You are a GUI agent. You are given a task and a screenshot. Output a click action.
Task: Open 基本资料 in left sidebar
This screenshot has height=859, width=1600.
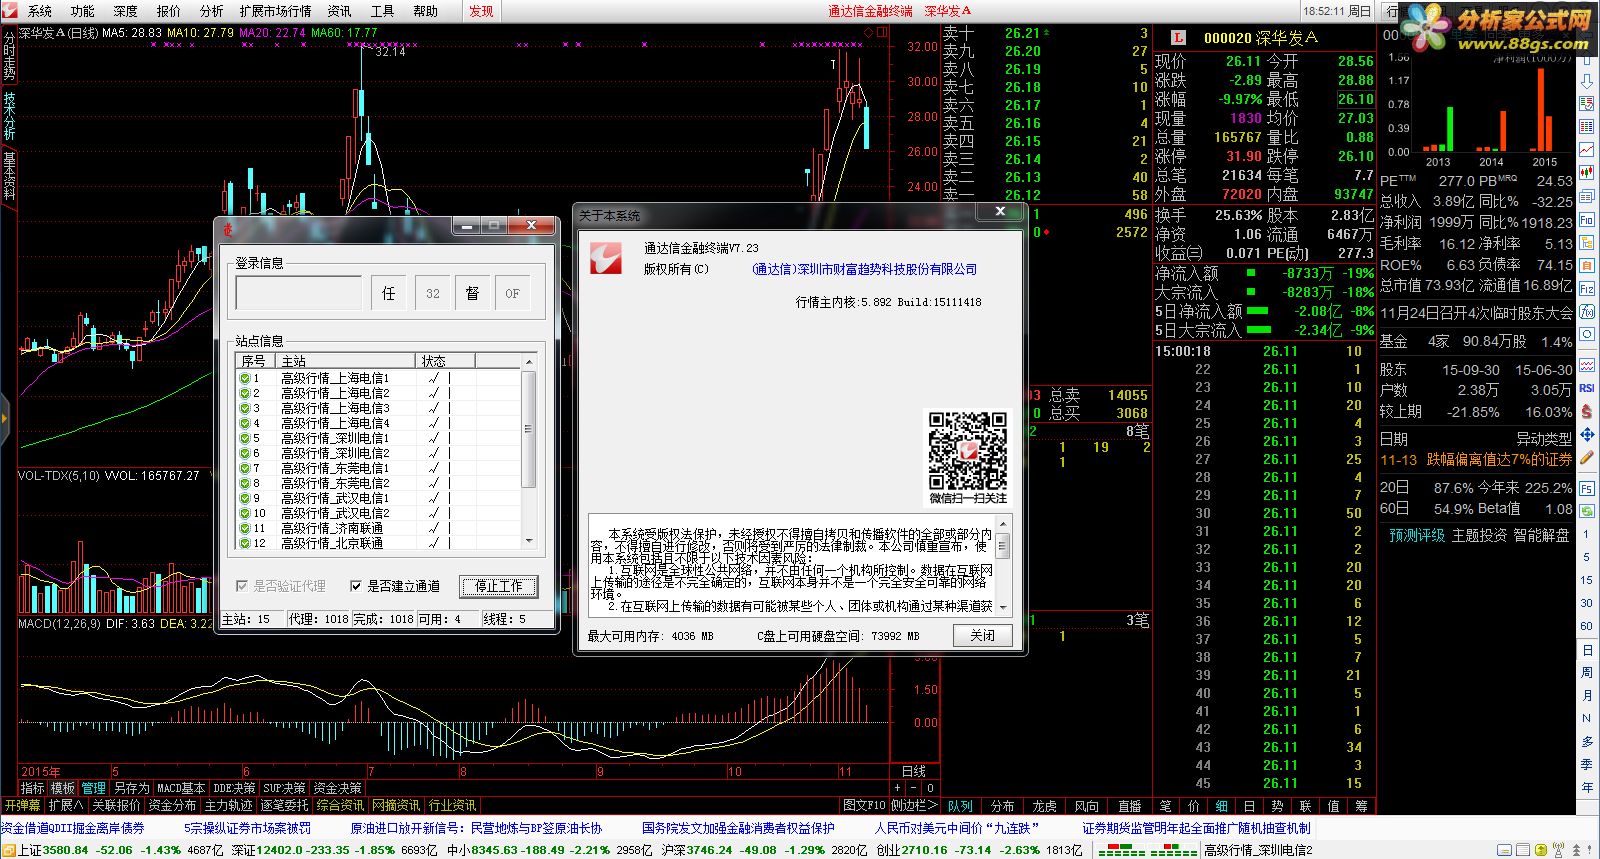coord(9,176)
